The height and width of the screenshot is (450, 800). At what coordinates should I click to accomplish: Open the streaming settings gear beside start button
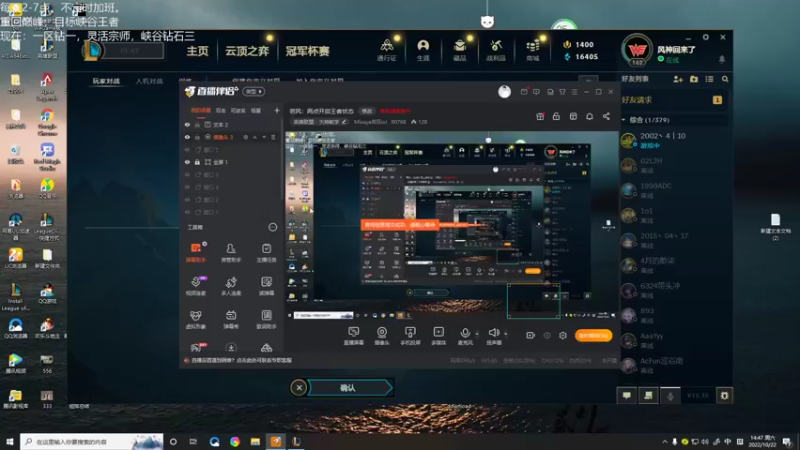coord(563,335)
